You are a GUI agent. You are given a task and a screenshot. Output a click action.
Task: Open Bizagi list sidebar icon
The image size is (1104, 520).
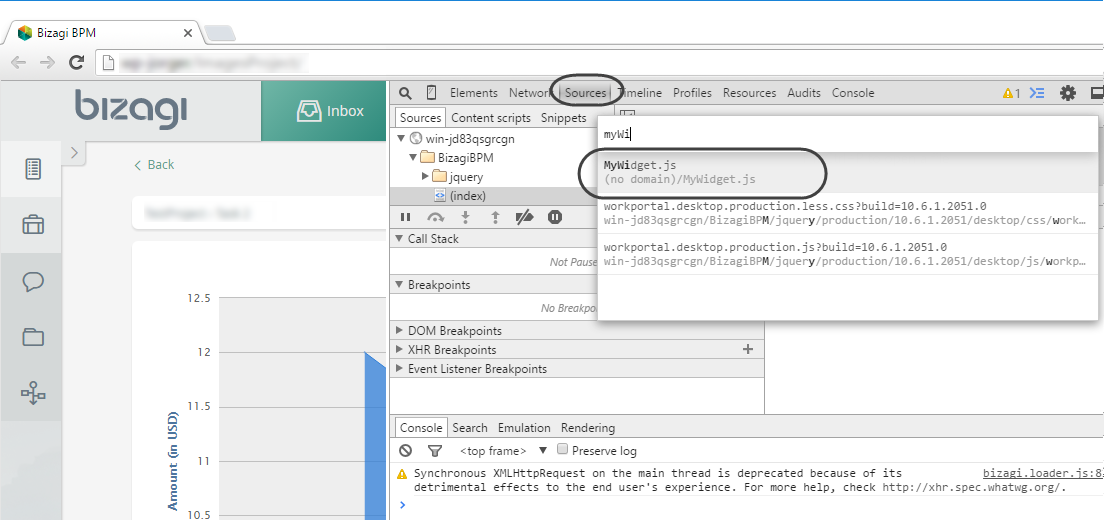pos(33,169)
